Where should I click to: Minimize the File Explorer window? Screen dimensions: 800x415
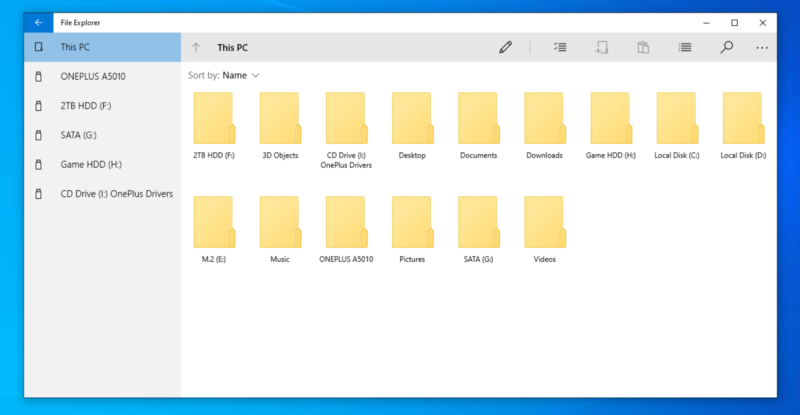pos(706,22)
